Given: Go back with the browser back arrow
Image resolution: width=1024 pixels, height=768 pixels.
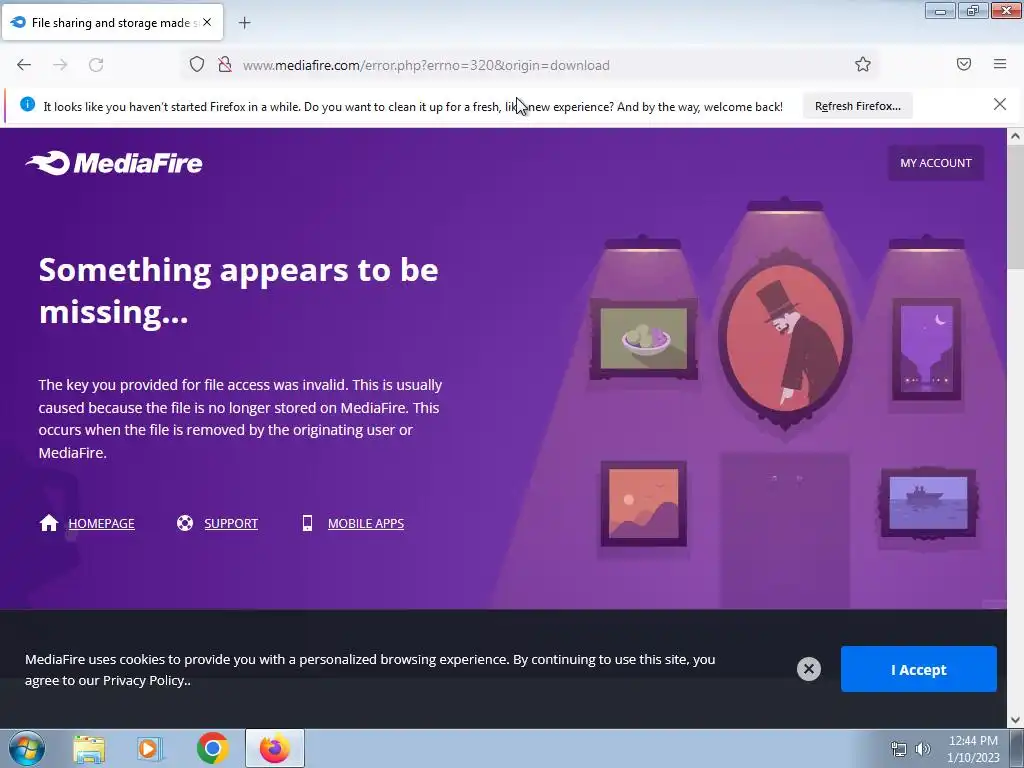Looking at the screenshot, I should point(24,65).
